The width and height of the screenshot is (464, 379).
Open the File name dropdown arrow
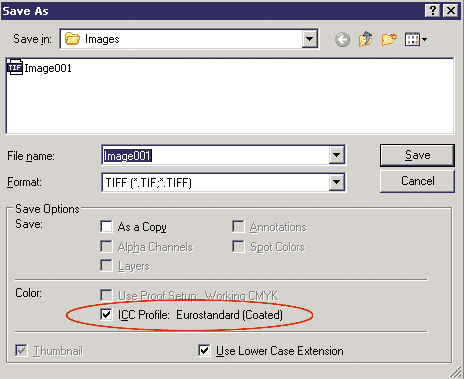click(337, 155)
